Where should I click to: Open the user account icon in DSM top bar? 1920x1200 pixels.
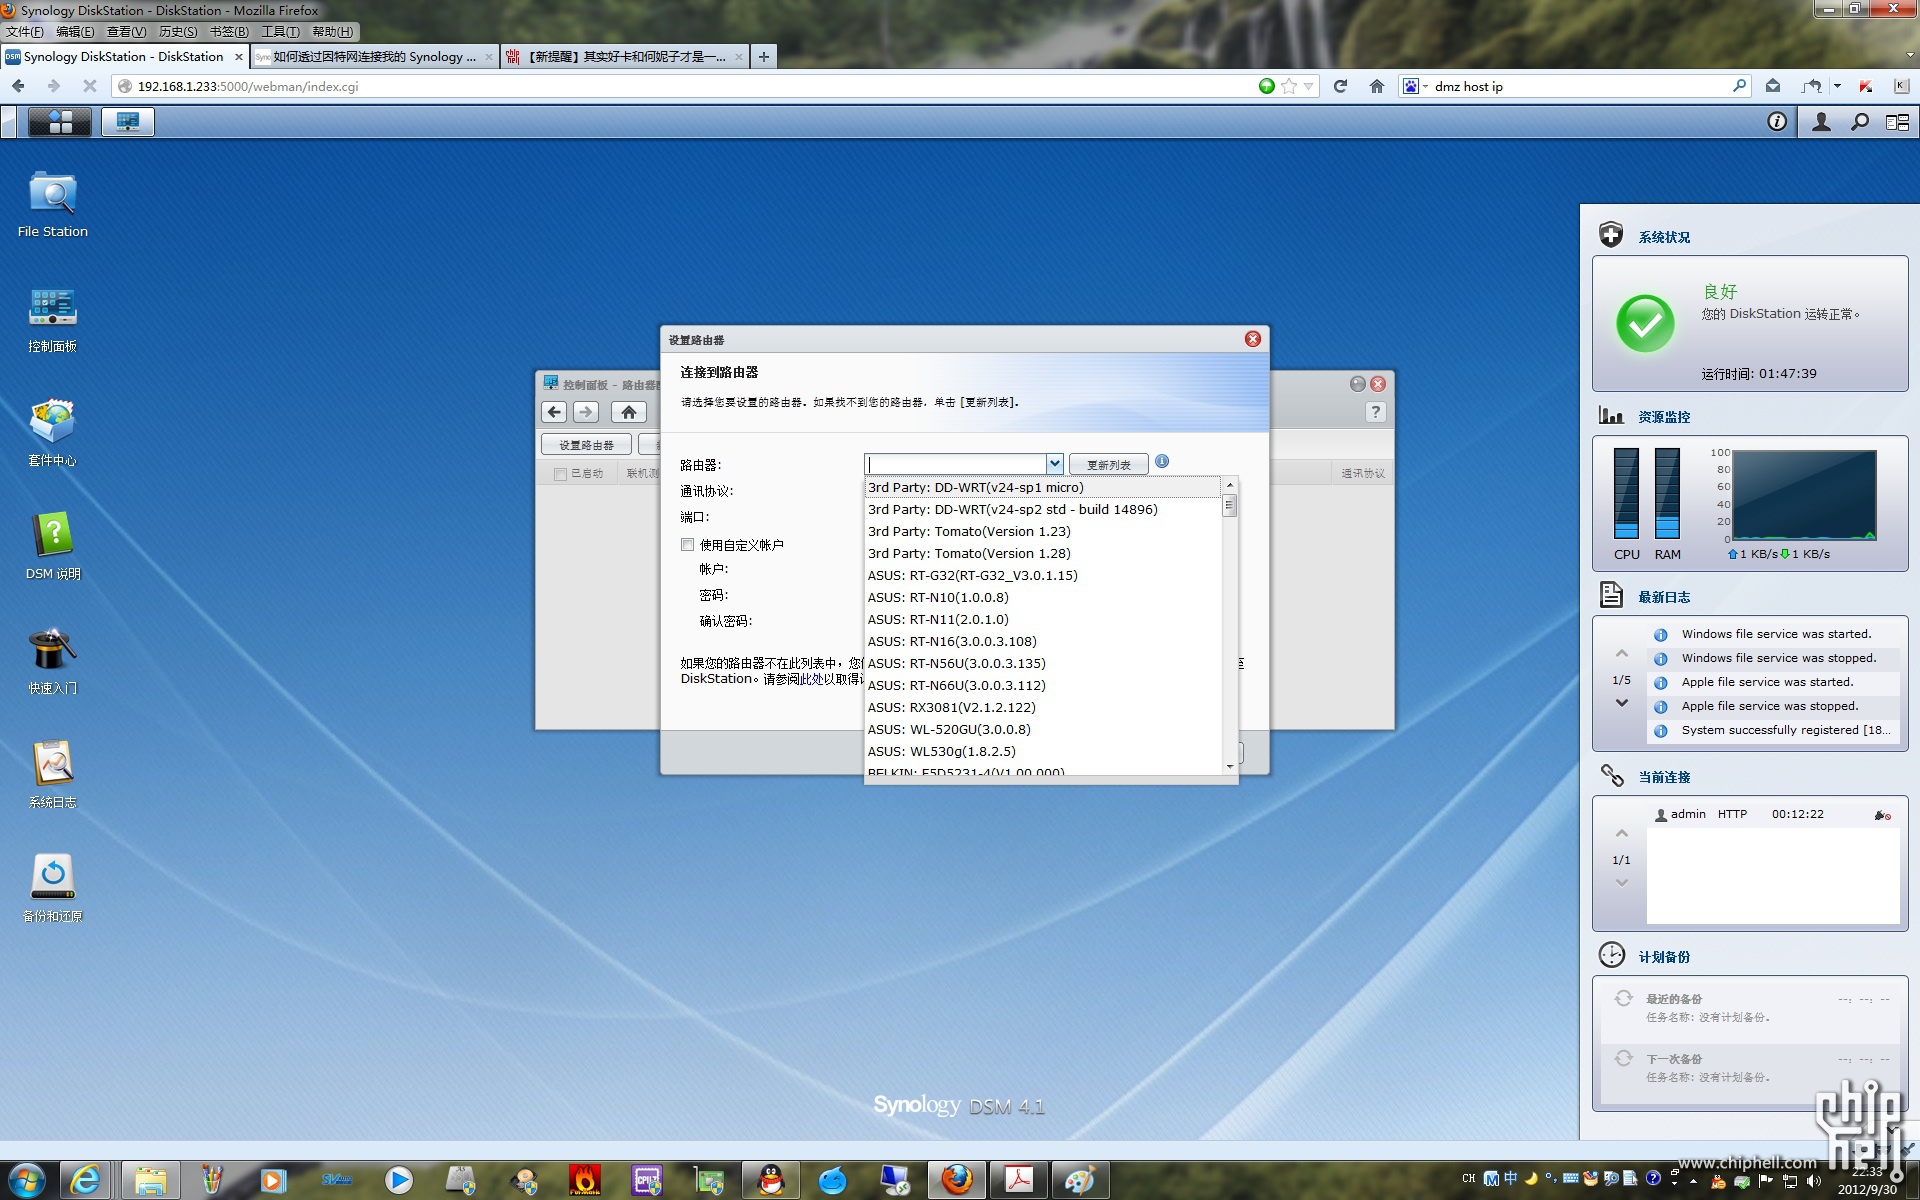point(1821,122)
